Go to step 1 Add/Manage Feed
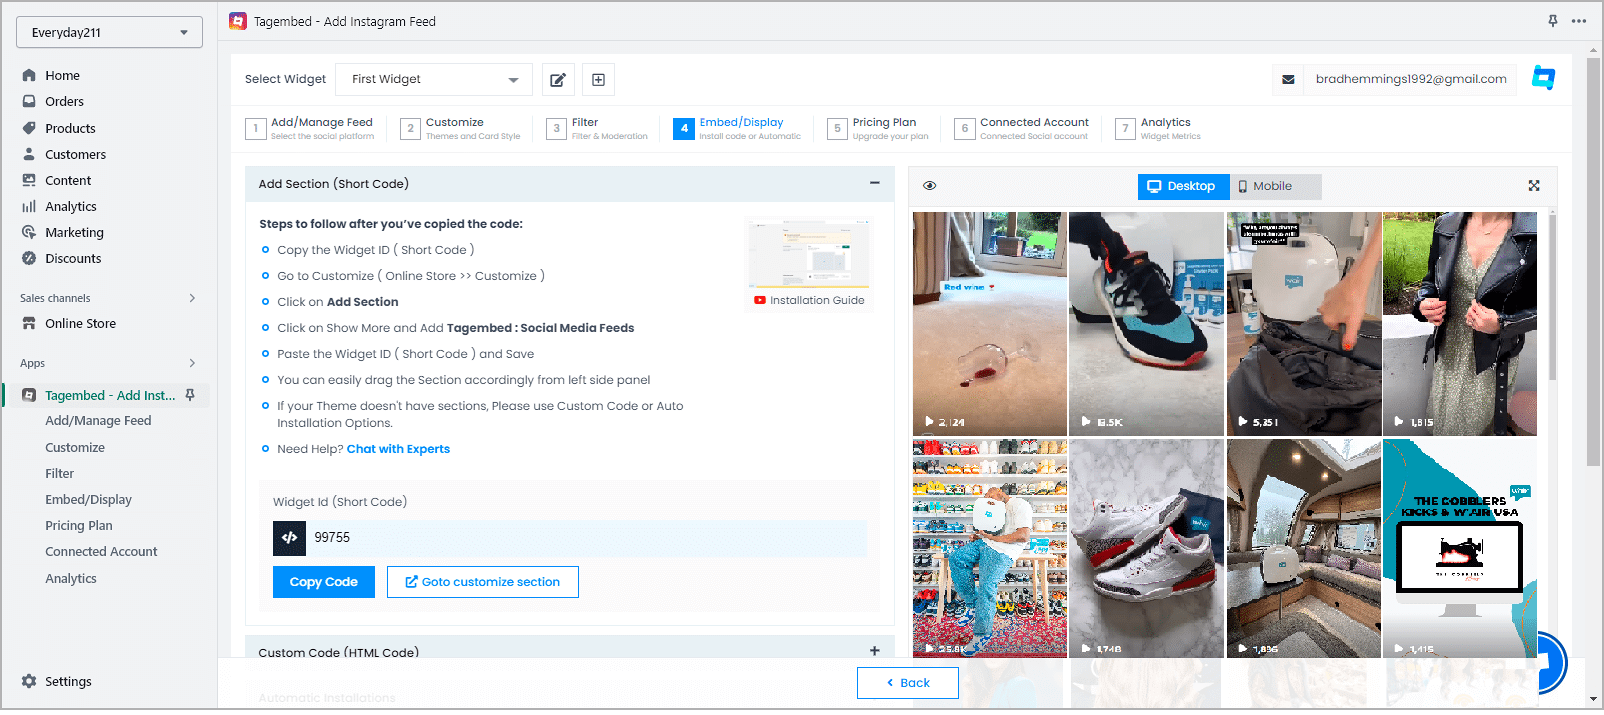Viewport: 1604px width, 715px height. (x=310, y=128)
